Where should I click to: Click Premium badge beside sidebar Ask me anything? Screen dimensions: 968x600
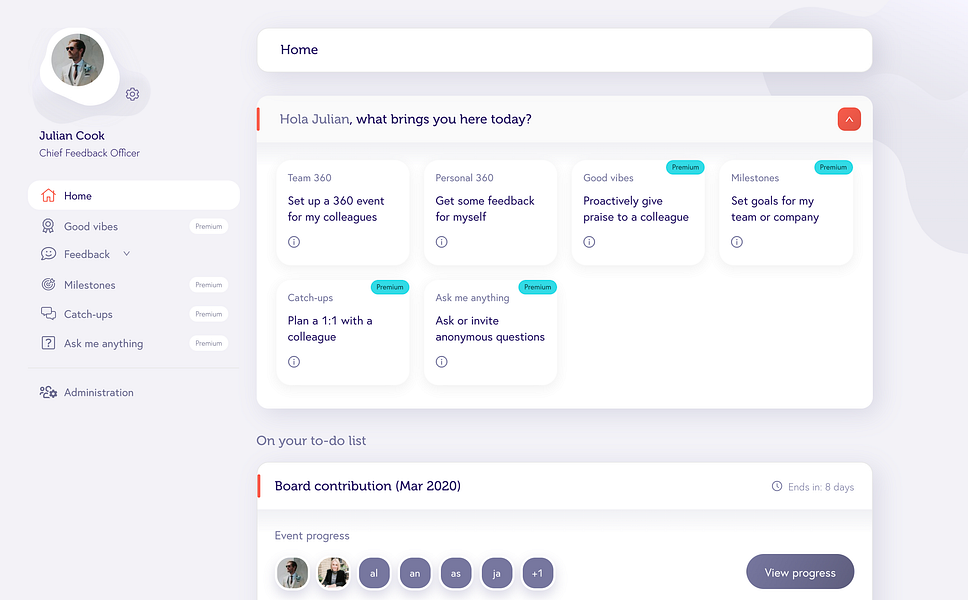pyautogui.click(x=209, y=343)
